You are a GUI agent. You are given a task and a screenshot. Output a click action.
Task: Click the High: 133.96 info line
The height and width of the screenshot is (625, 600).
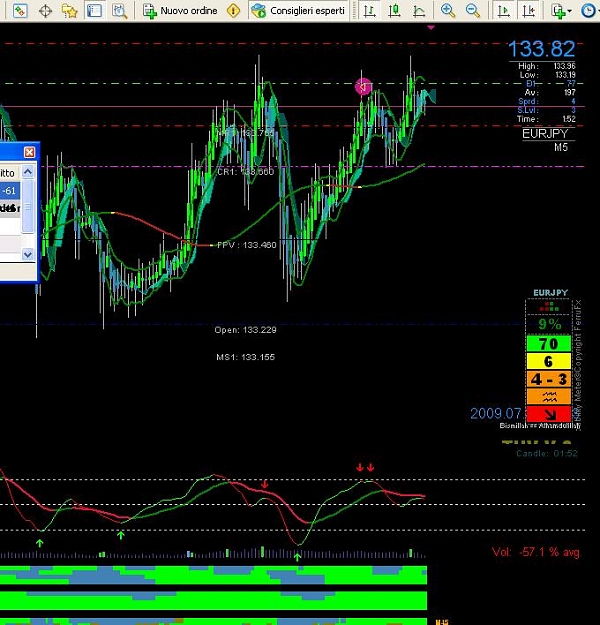tap(547, 66)
